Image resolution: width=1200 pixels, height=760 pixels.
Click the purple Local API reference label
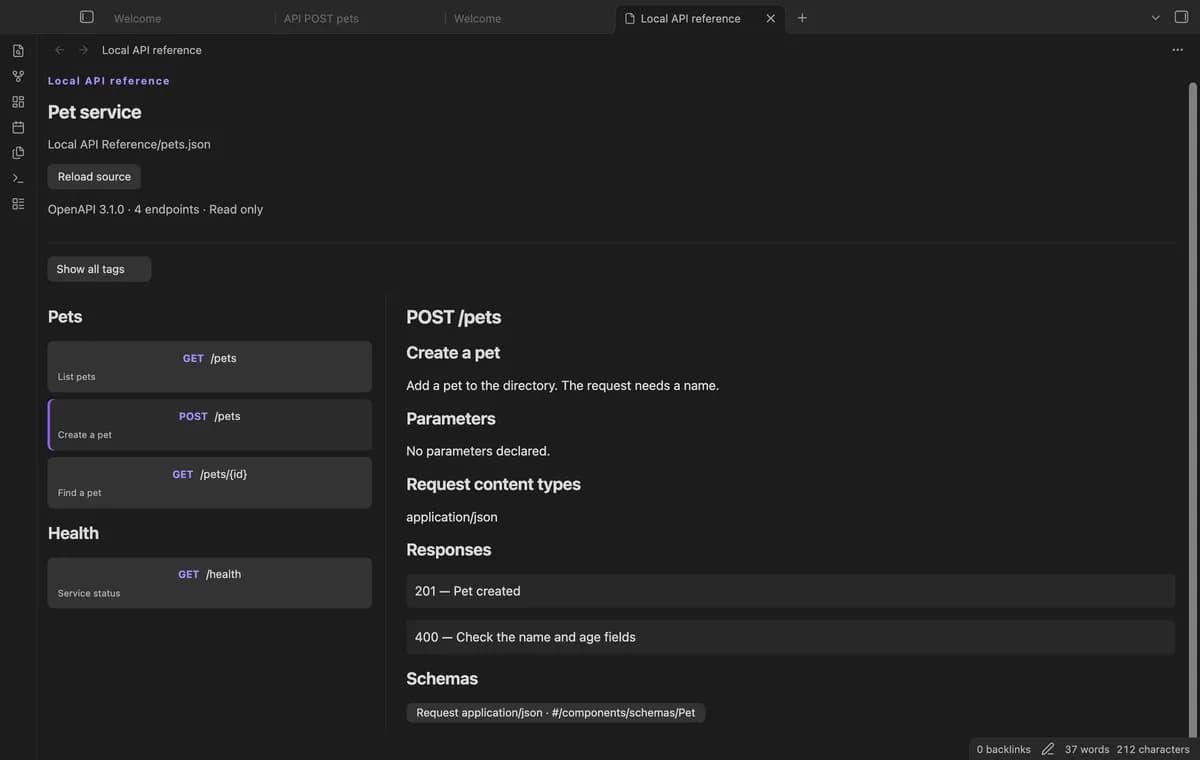[x=109, y=81]
